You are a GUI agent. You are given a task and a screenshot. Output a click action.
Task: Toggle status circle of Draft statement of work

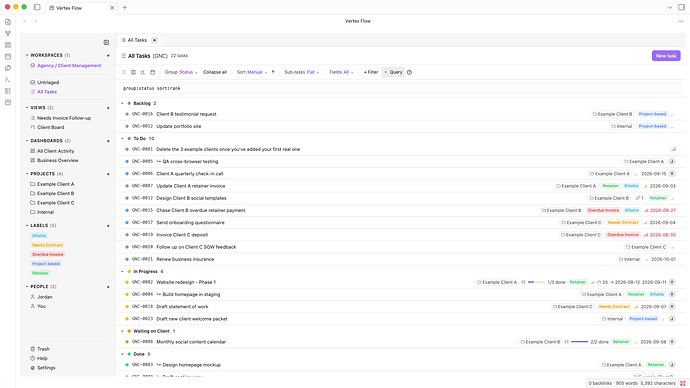[127, 307]
